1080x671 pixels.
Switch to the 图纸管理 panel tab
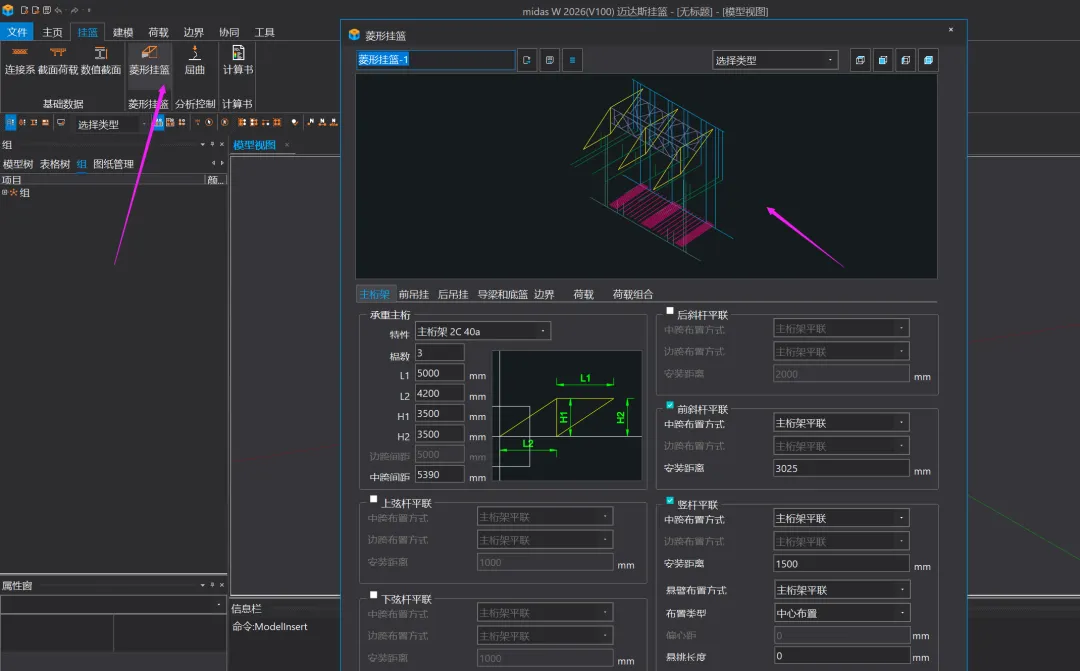coord(113,164)
